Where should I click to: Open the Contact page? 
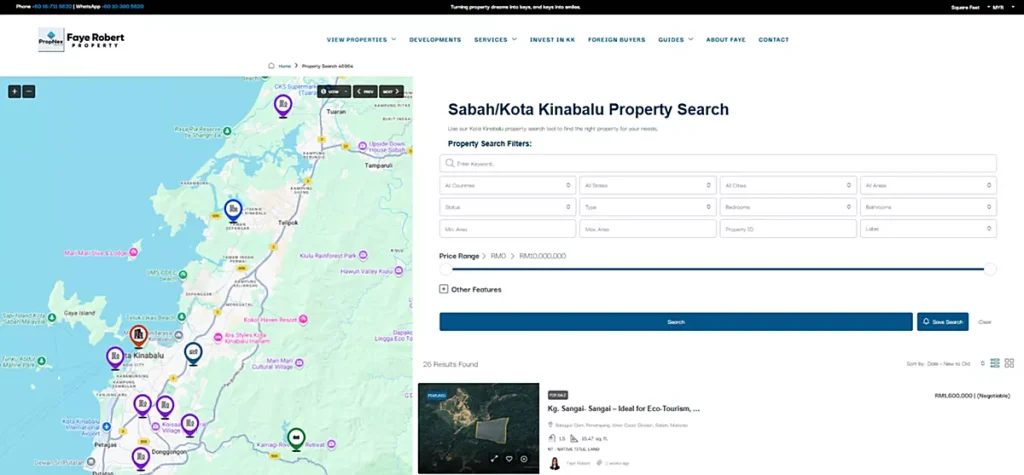click(x=774, y=39)
